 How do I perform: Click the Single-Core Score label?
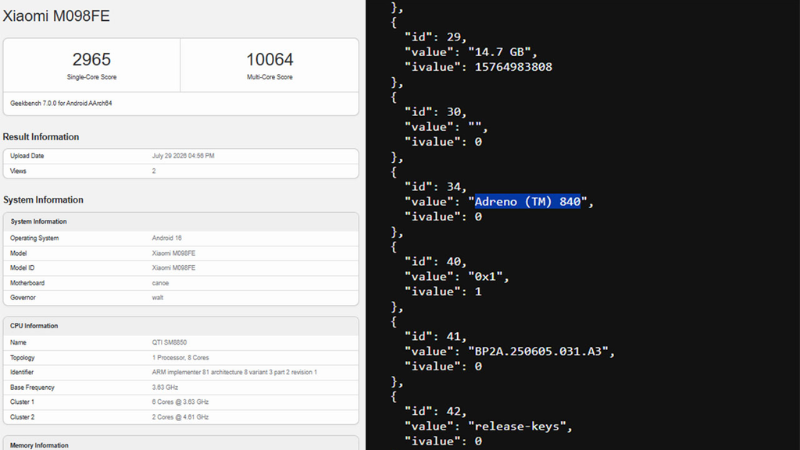[x=92, y=77]
